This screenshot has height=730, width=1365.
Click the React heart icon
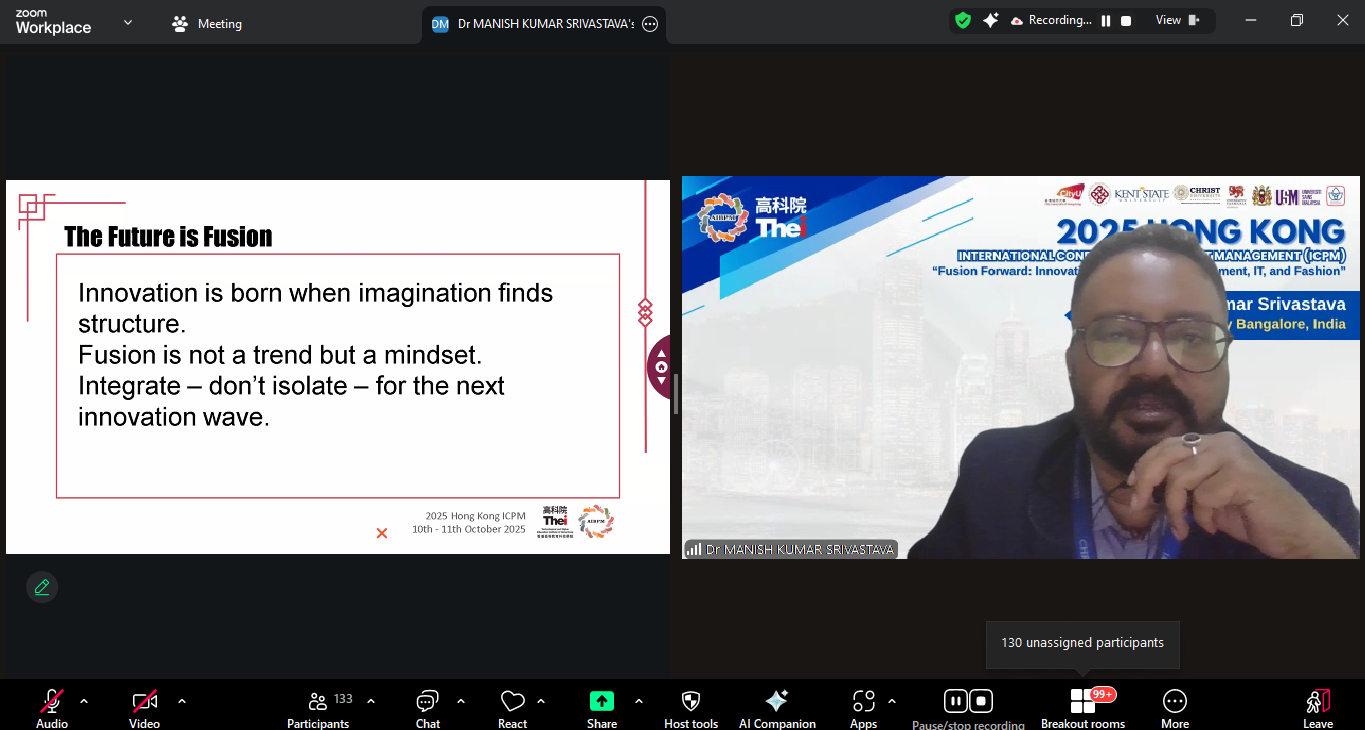[x=512, y=701]
